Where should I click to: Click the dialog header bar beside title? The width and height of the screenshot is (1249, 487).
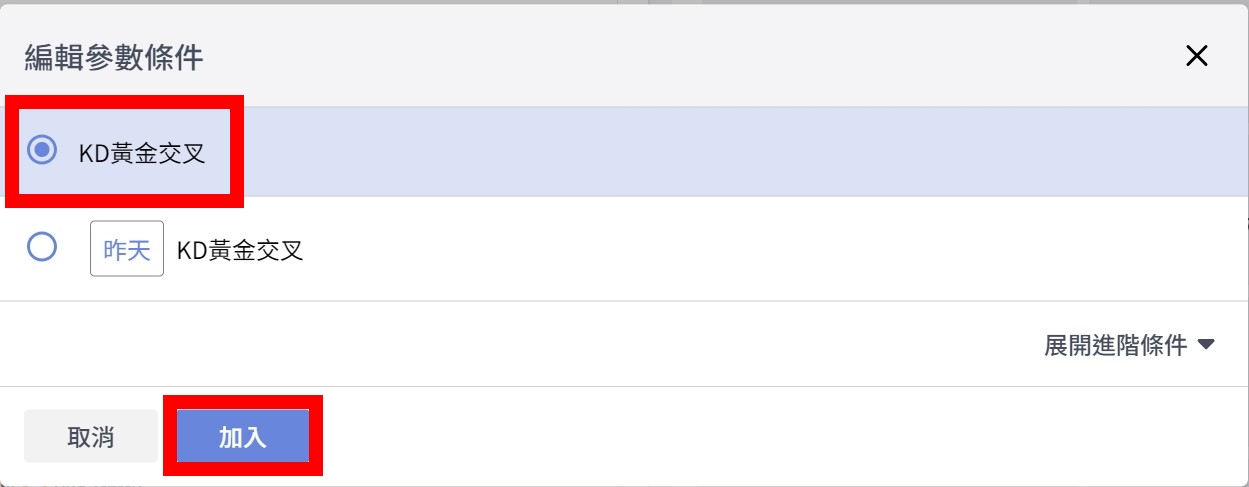click(650, 57)
